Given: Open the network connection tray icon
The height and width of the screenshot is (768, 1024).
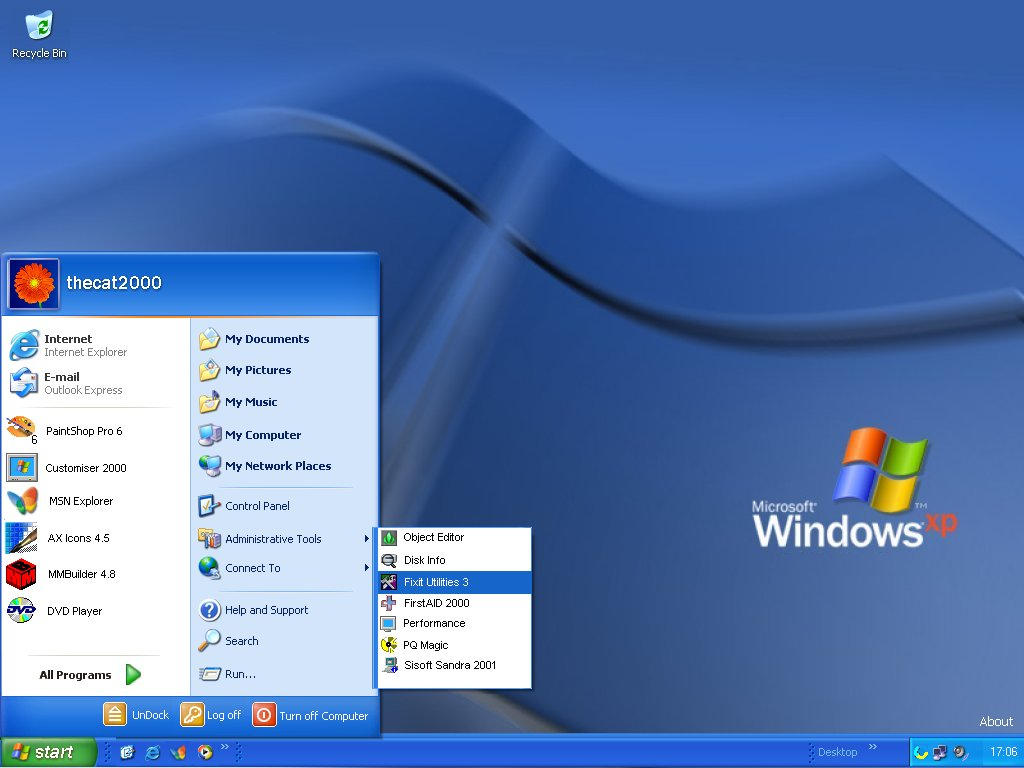Looking at the screenshot, I should pyautogui.click(x=938, y=752).
